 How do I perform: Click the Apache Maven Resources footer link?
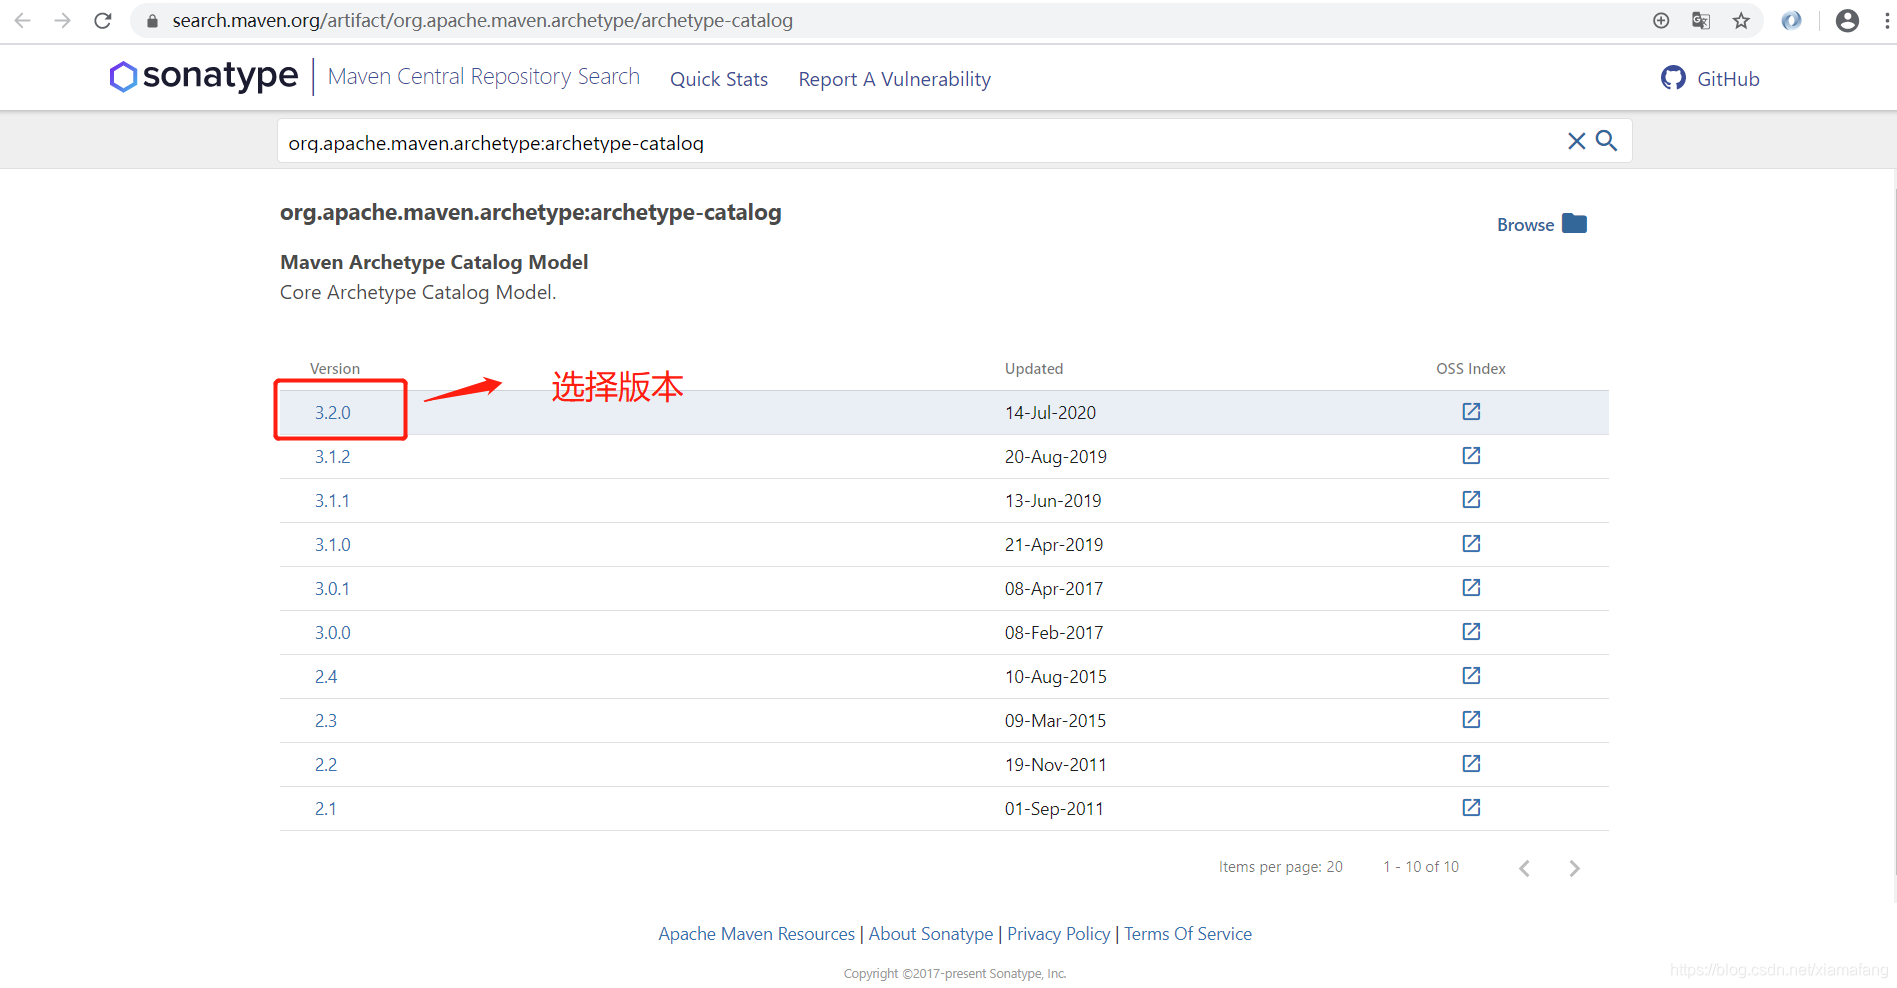pyautogui.click(x=755, y=933)
